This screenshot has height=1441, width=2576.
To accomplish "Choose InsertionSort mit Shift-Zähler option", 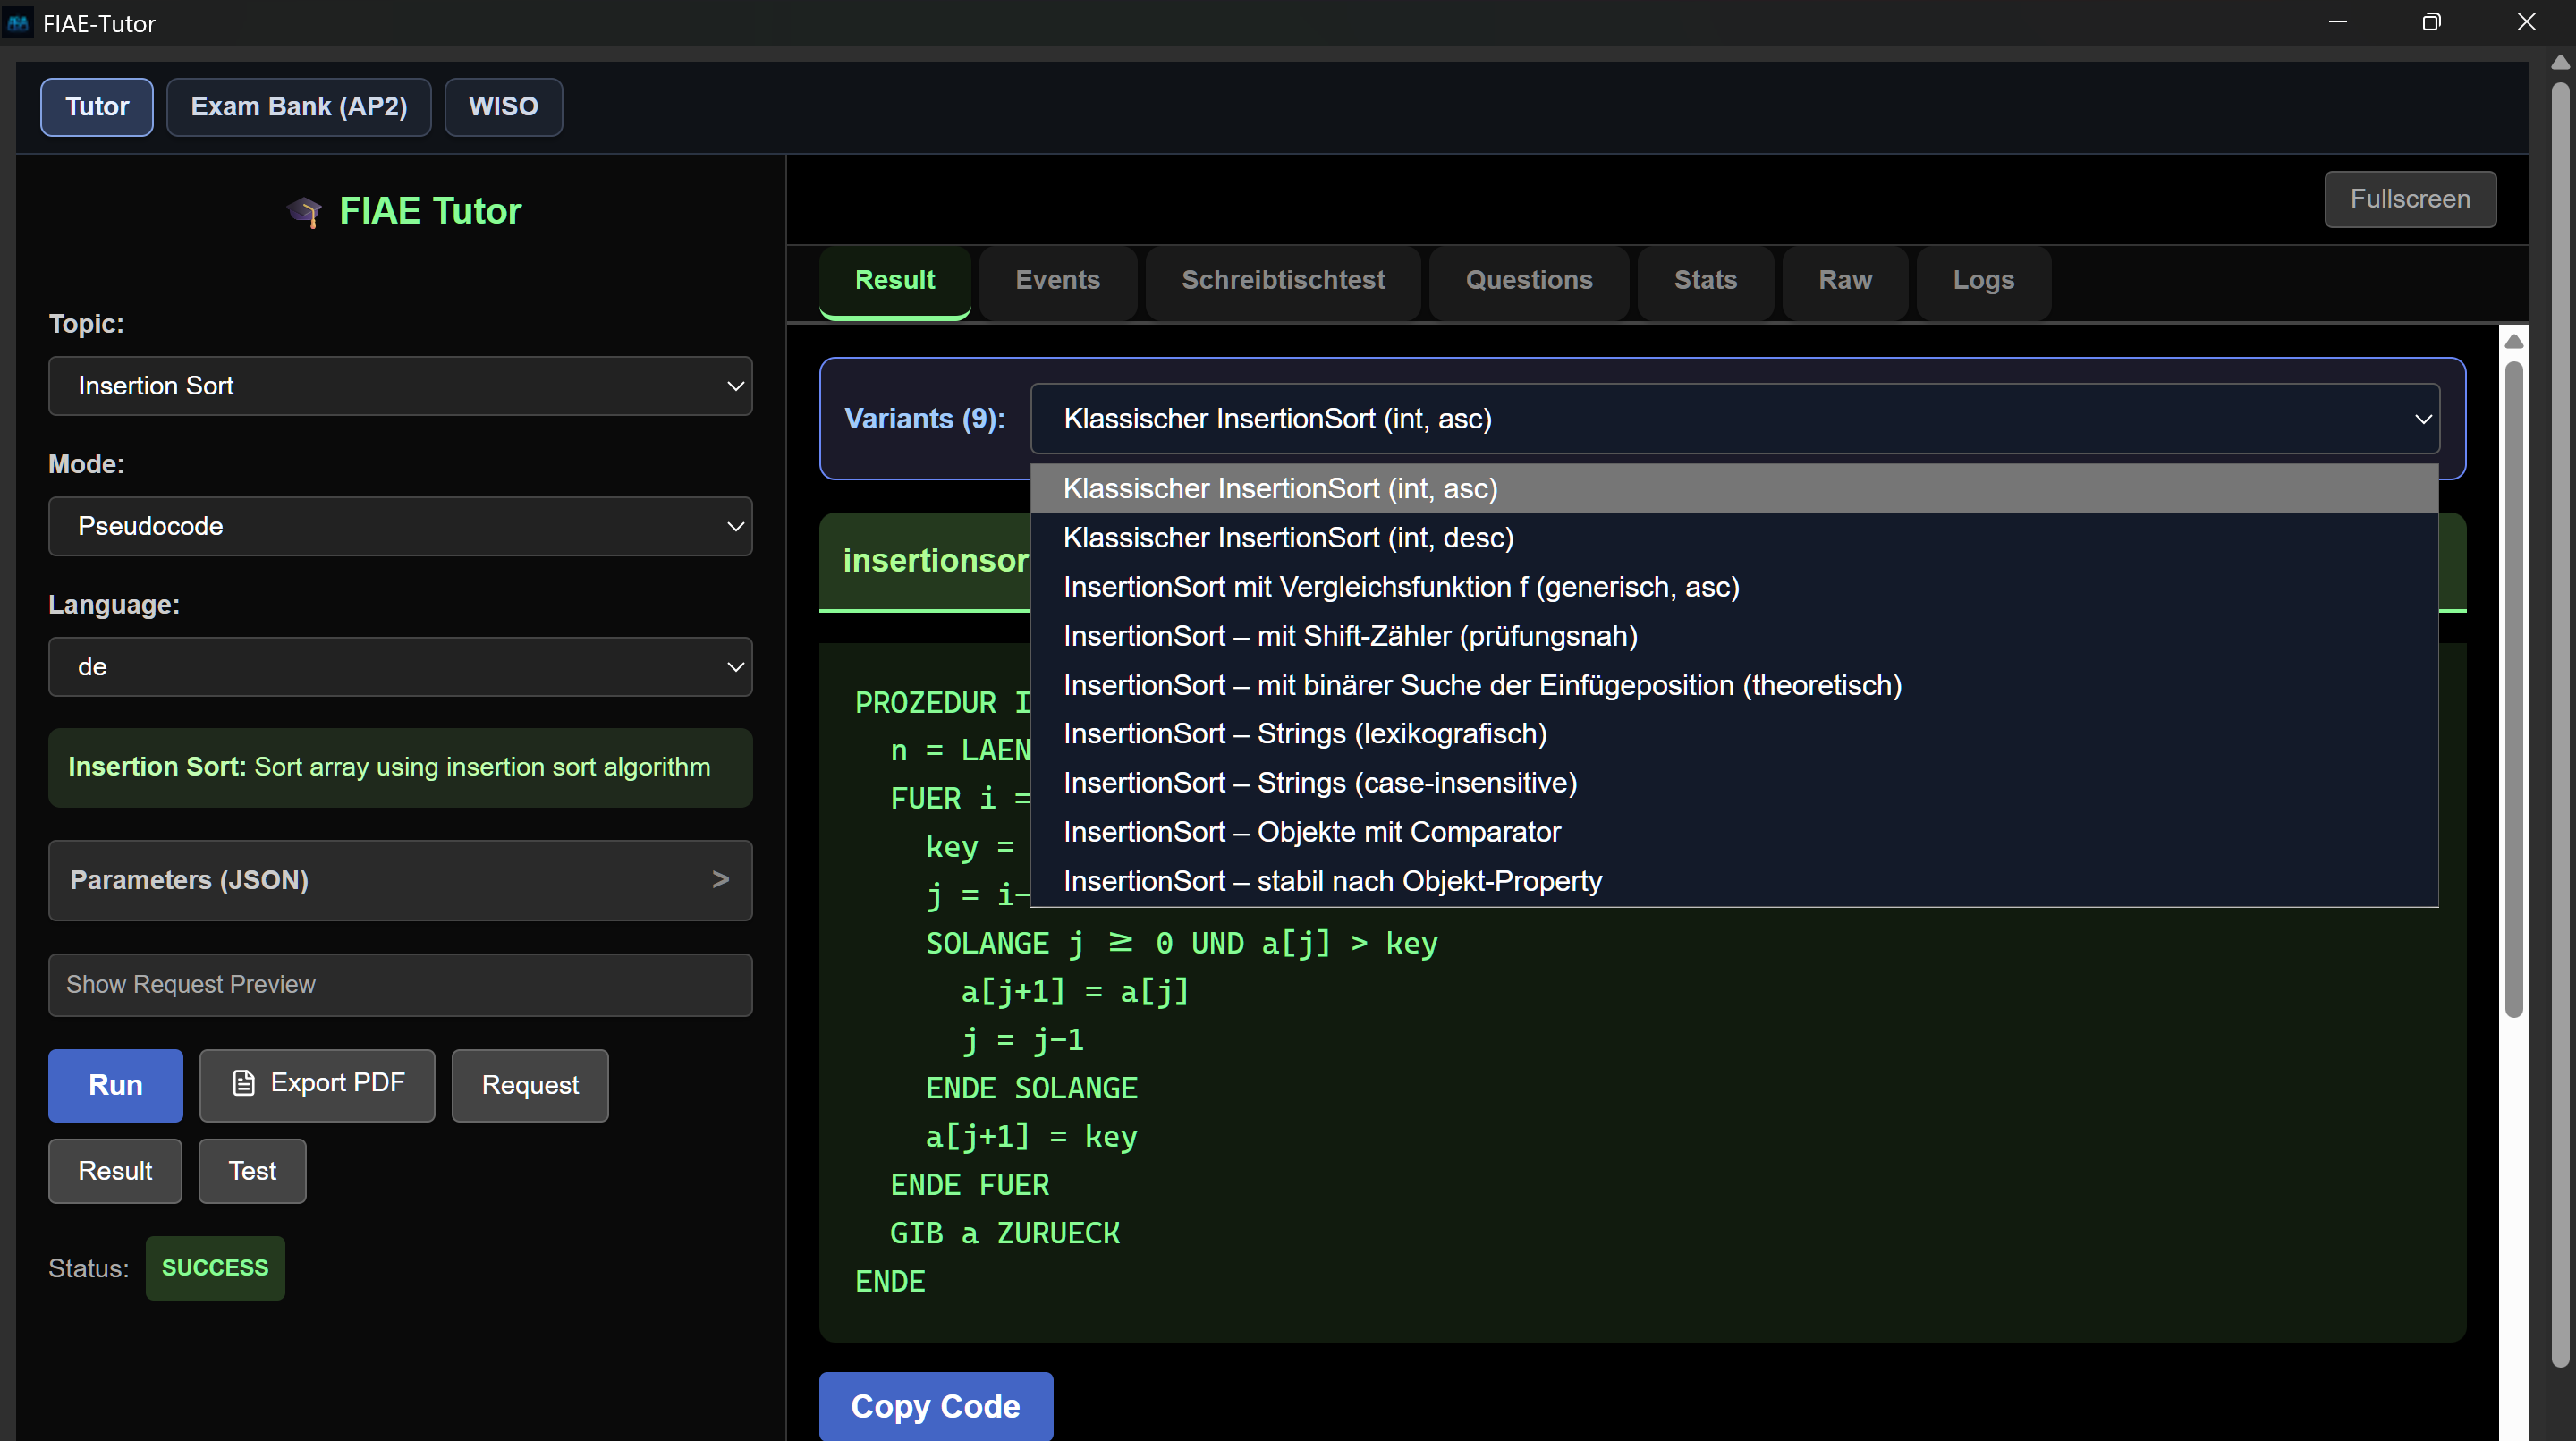I will [x=1734, y=636].
